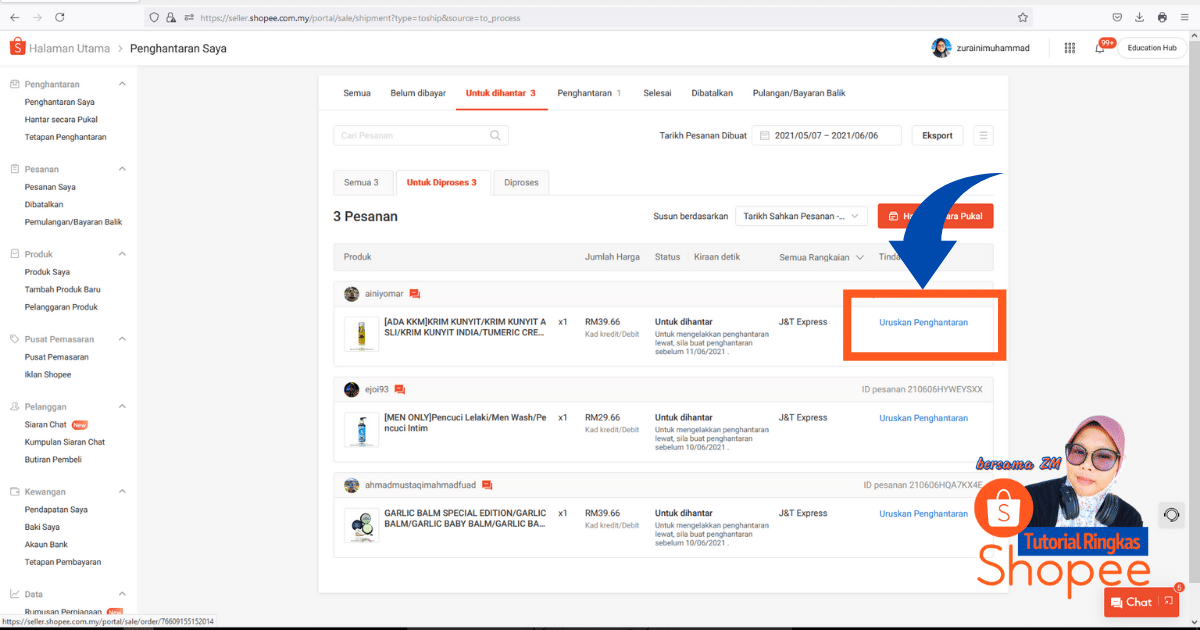Open chat with buyer ahmadmustaqimahmadfuad
Screen dimensions: 1200x630
coord(487,485)
